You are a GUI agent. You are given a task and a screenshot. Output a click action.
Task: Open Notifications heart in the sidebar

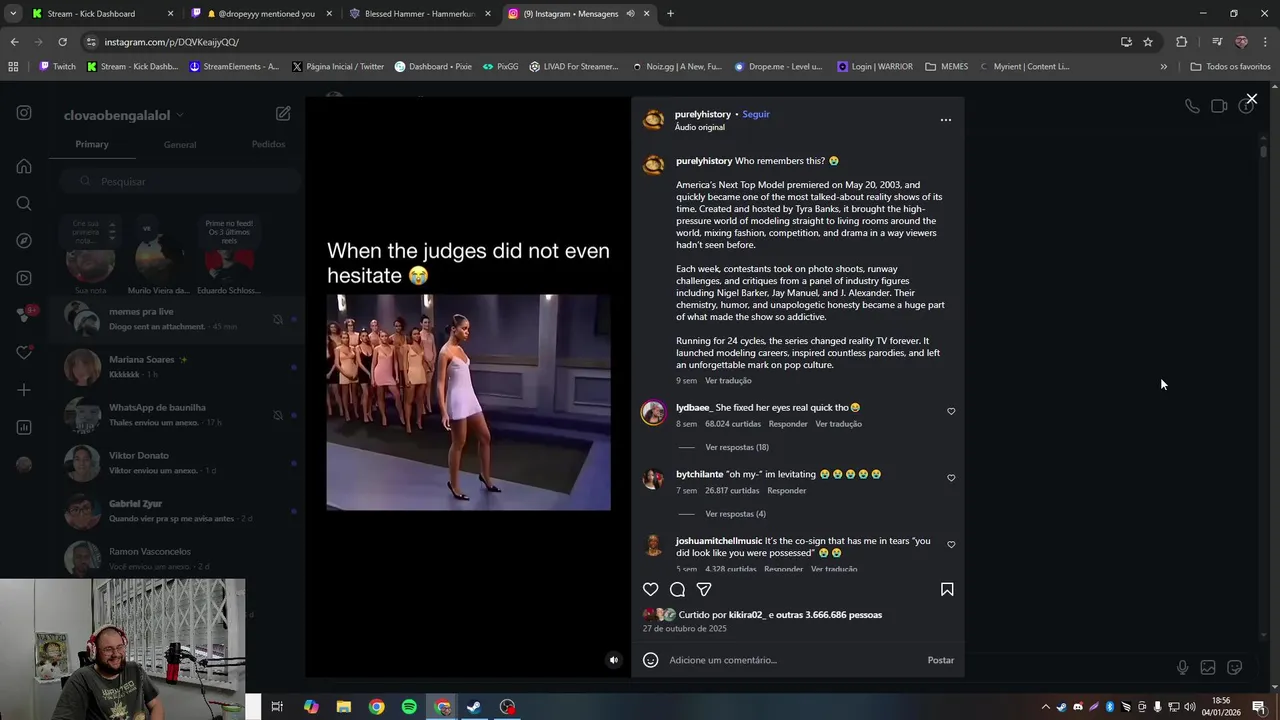coord(24,352)
